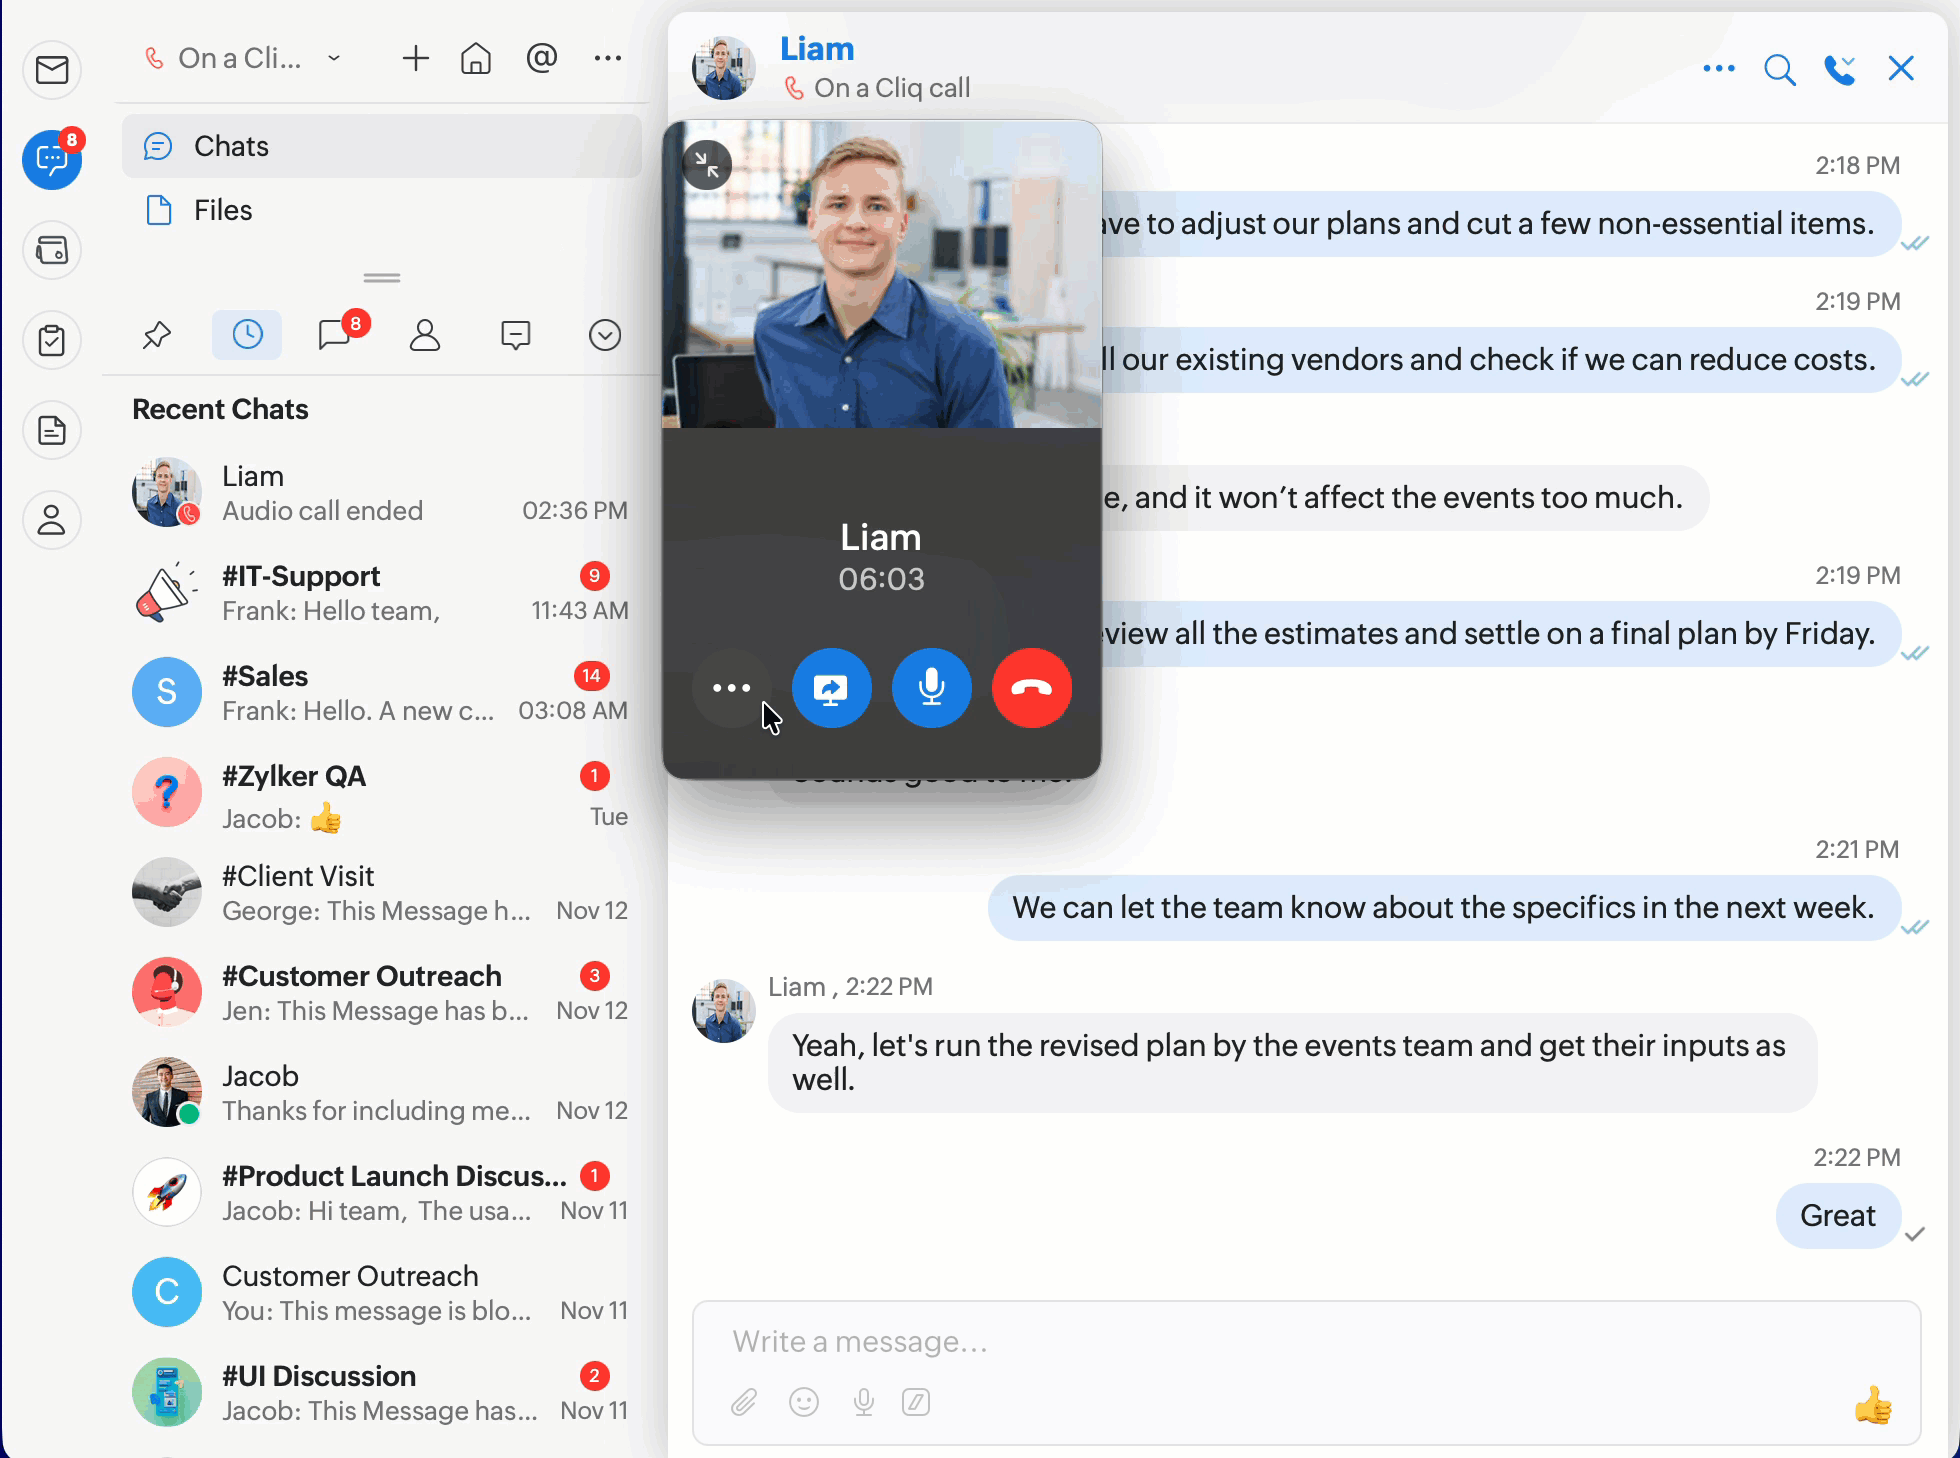1960x1458 pixels.
Task: Select the Chats menu item
Action: (230, 146)
